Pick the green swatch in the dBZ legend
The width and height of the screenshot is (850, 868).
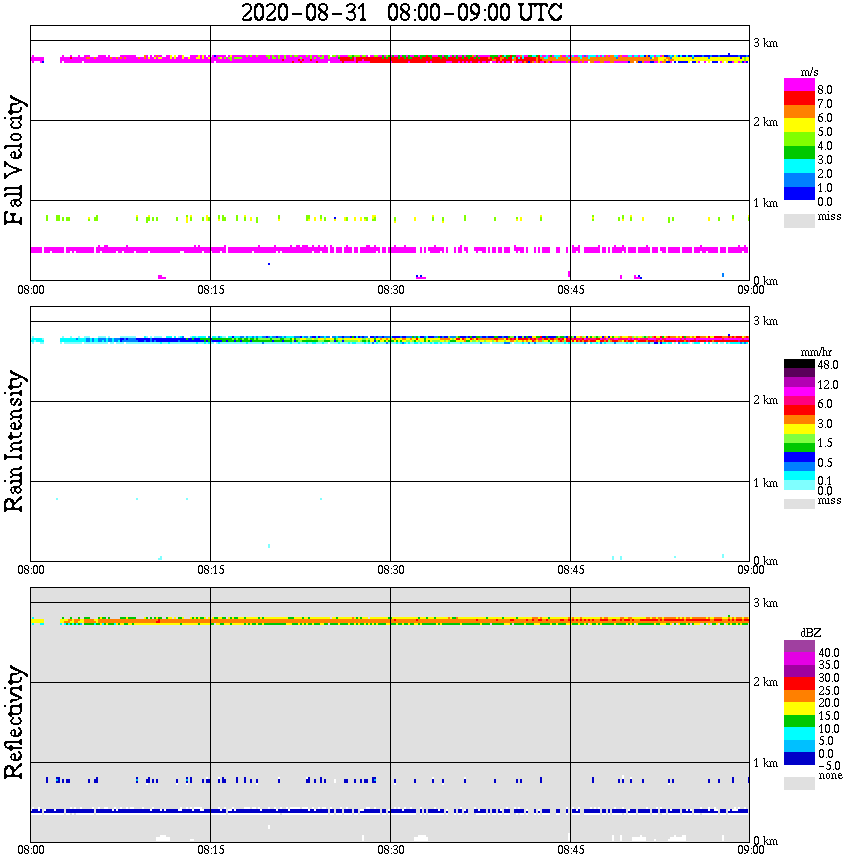(799, 721)
